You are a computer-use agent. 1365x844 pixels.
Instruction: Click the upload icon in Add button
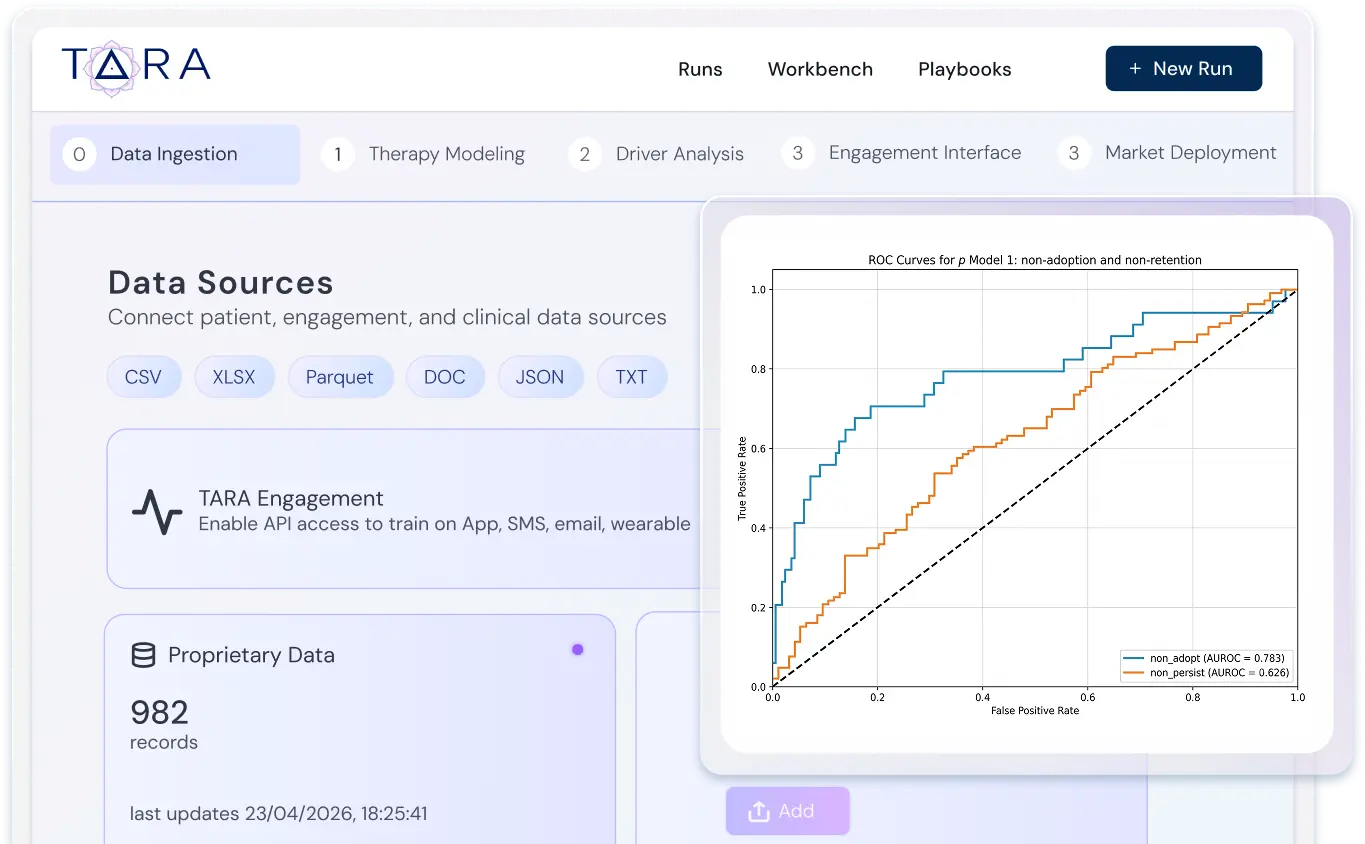759,811
